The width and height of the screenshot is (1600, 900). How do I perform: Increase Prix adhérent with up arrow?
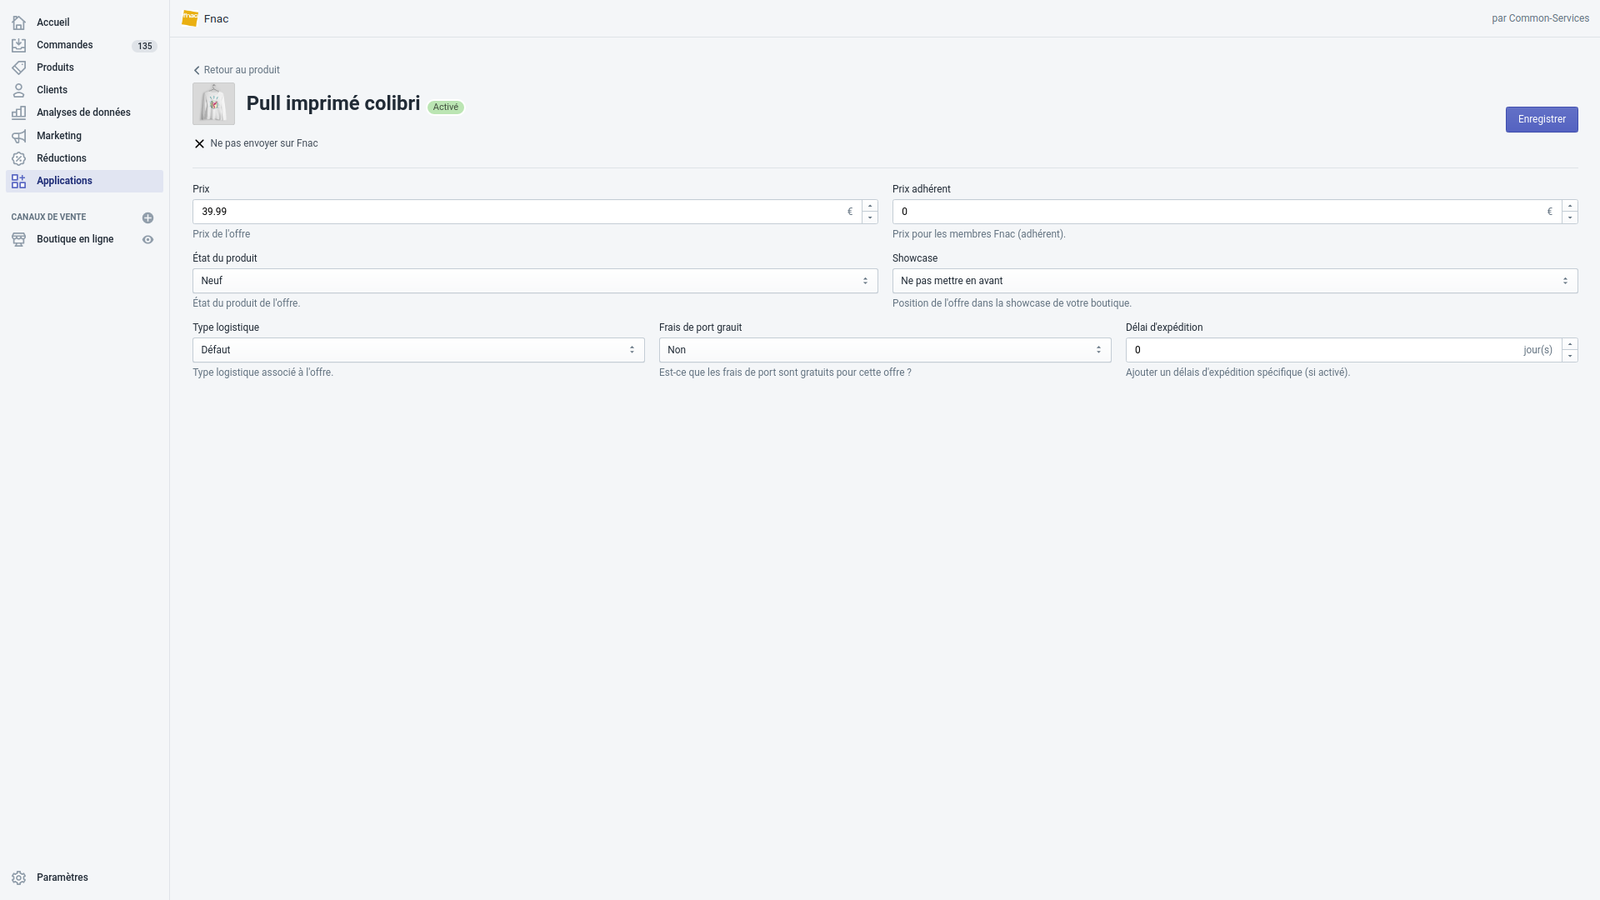click(1570, 206)
